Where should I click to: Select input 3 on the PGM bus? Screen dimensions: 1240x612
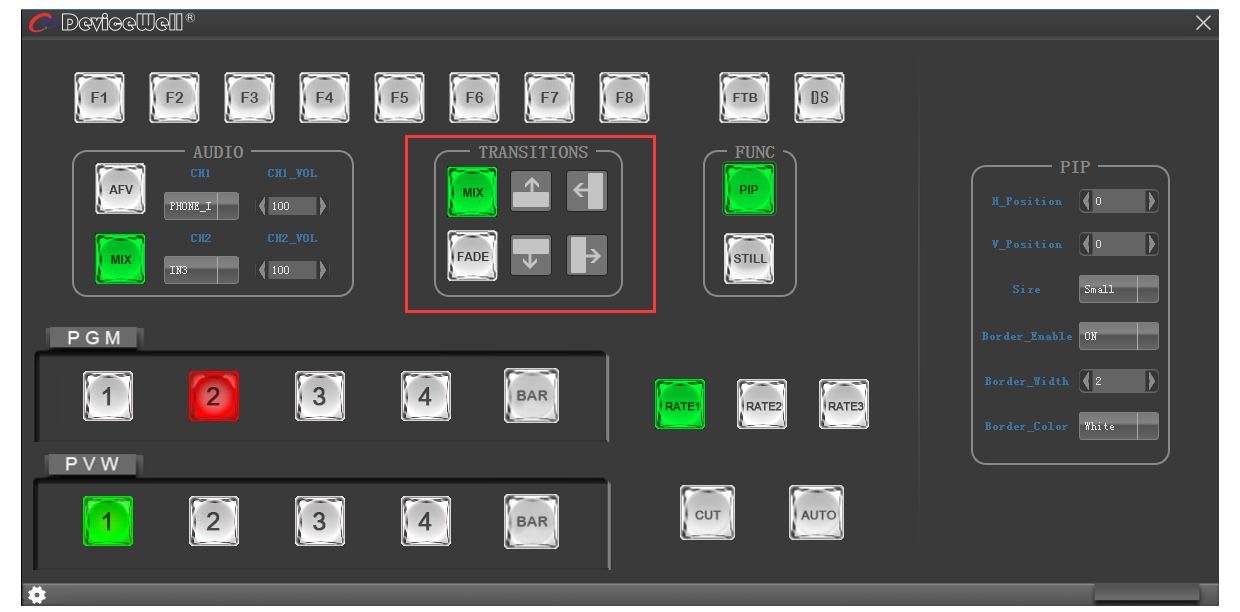tap(320, 396)
